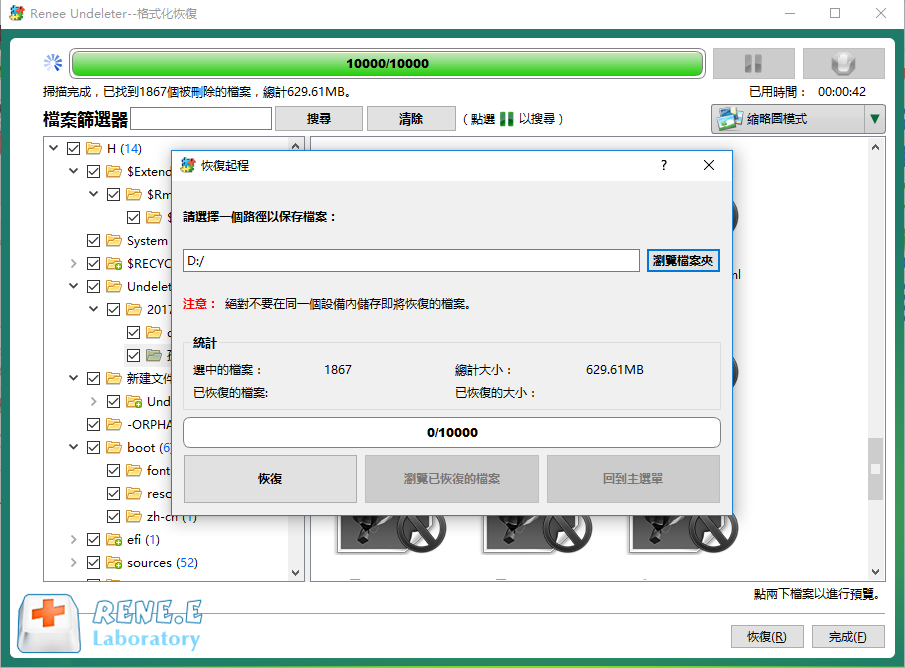Collapse the Undelete folder node
Image resolution: width=905 pixels, height=668 pixels.
pyautogui.click(x=73, y=286)
